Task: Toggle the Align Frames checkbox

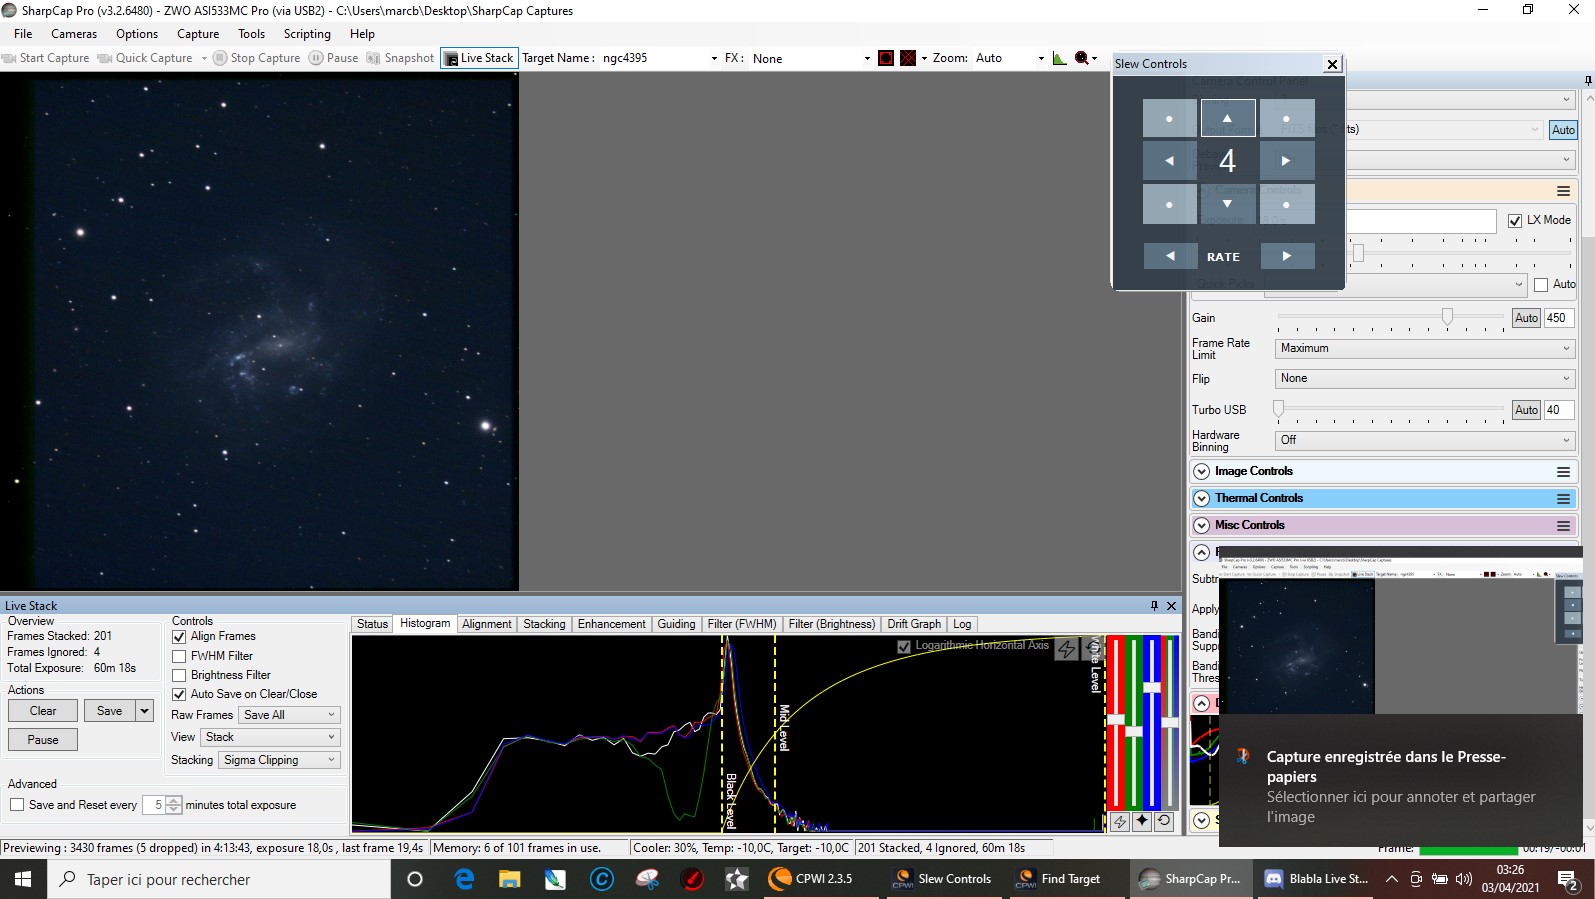Action: (x=180, y=637)
